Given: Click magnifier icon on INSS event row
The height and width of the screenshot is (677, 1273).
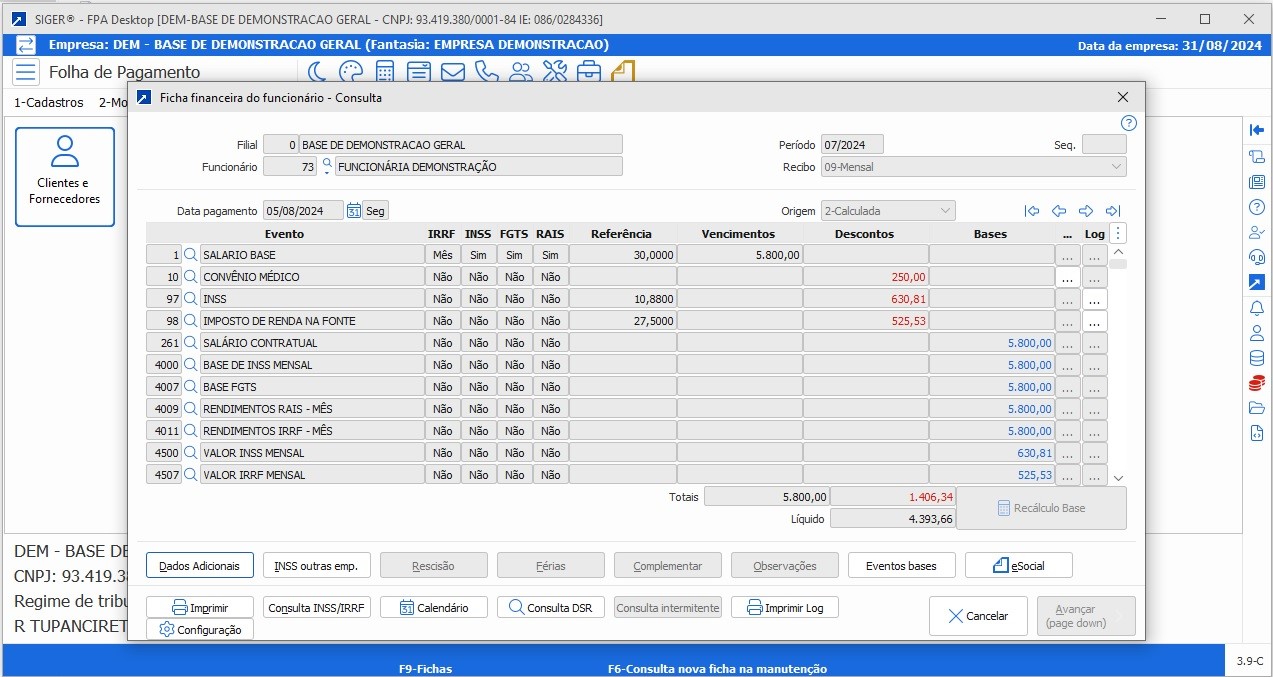Looking at the screenshot, I should 190,299.
